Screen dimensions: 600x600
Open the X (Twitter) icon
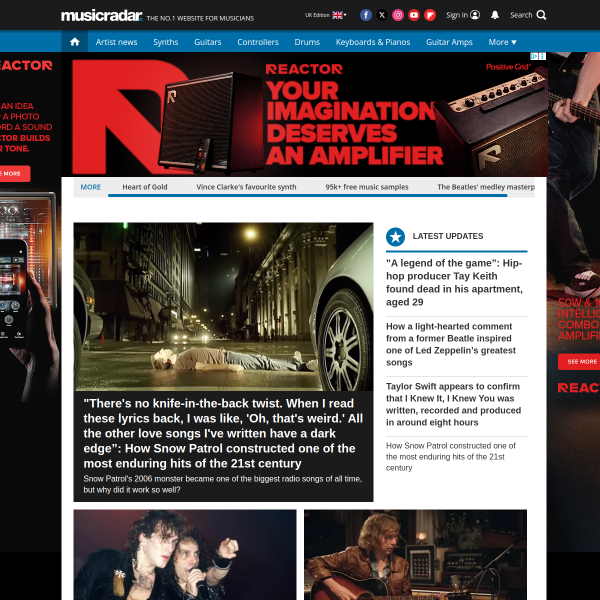(x=382, y=15)
